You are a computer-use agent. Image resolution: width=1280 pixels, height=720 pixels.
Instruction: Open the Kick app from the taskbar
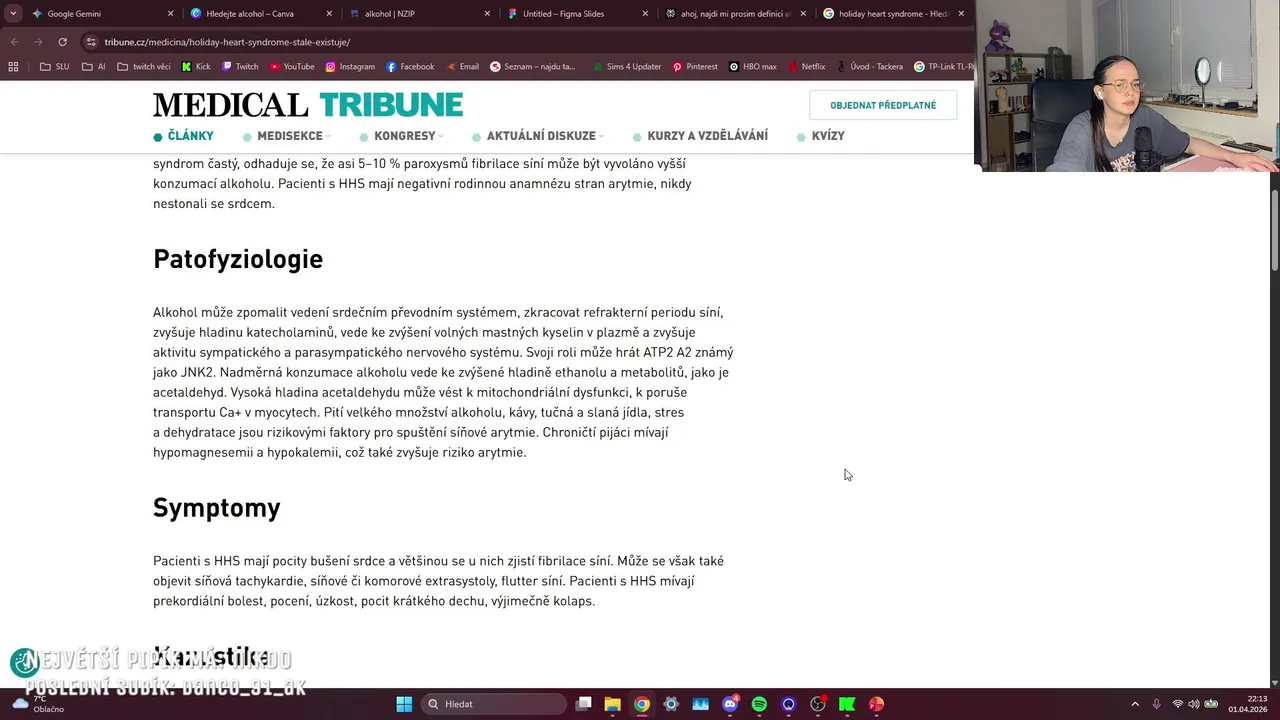(x=847, y=704)
